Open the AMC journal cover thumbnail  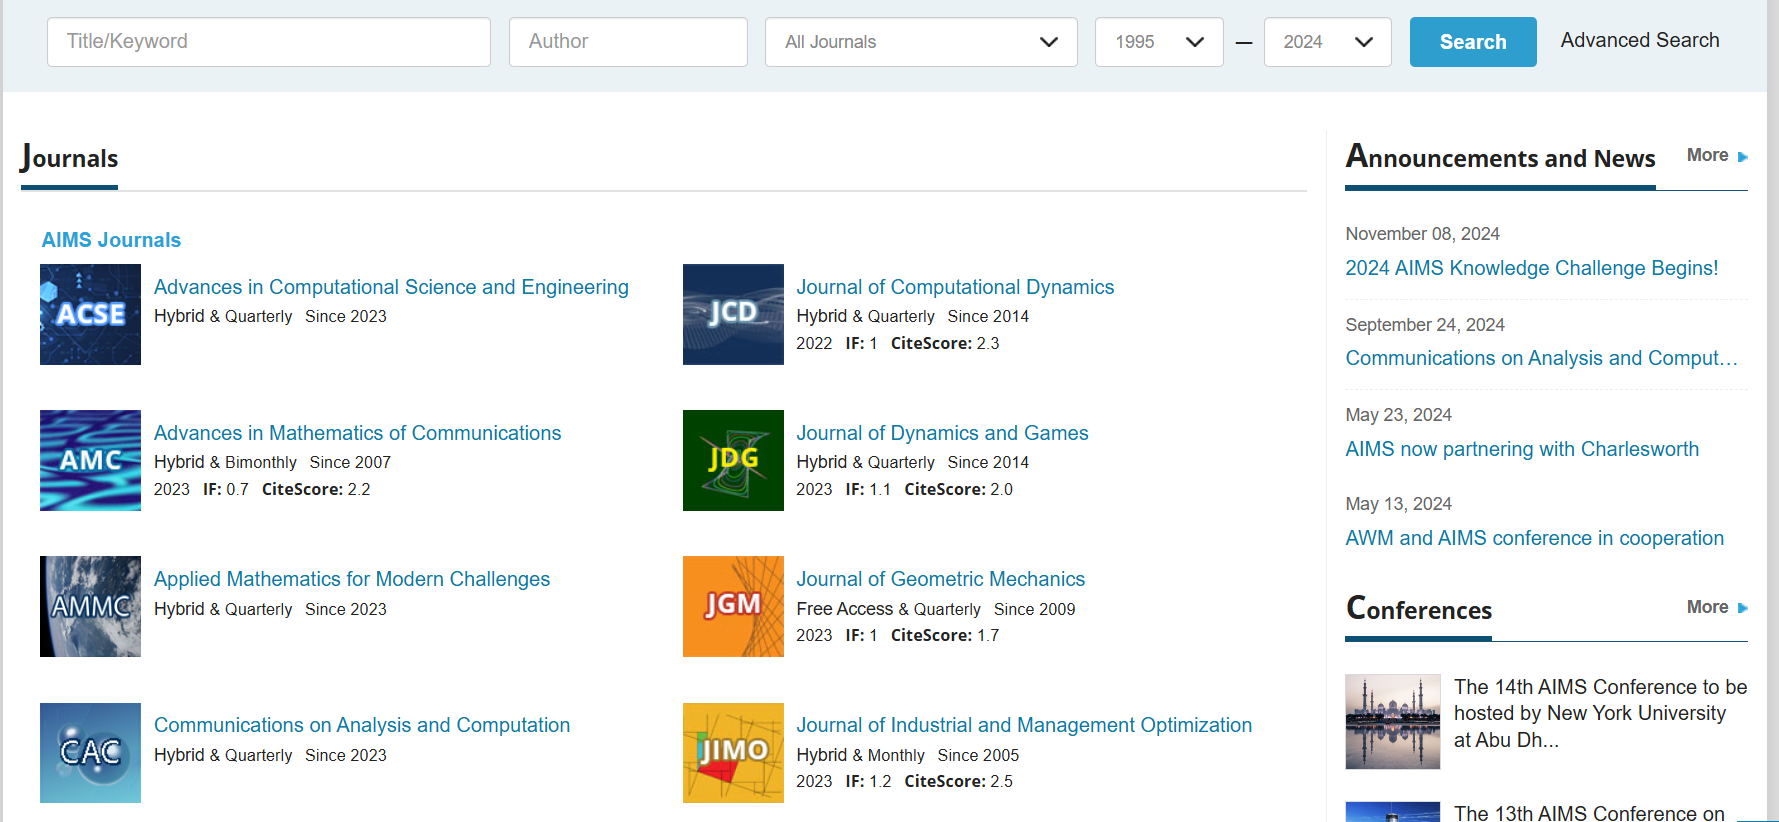click(90, 460)
